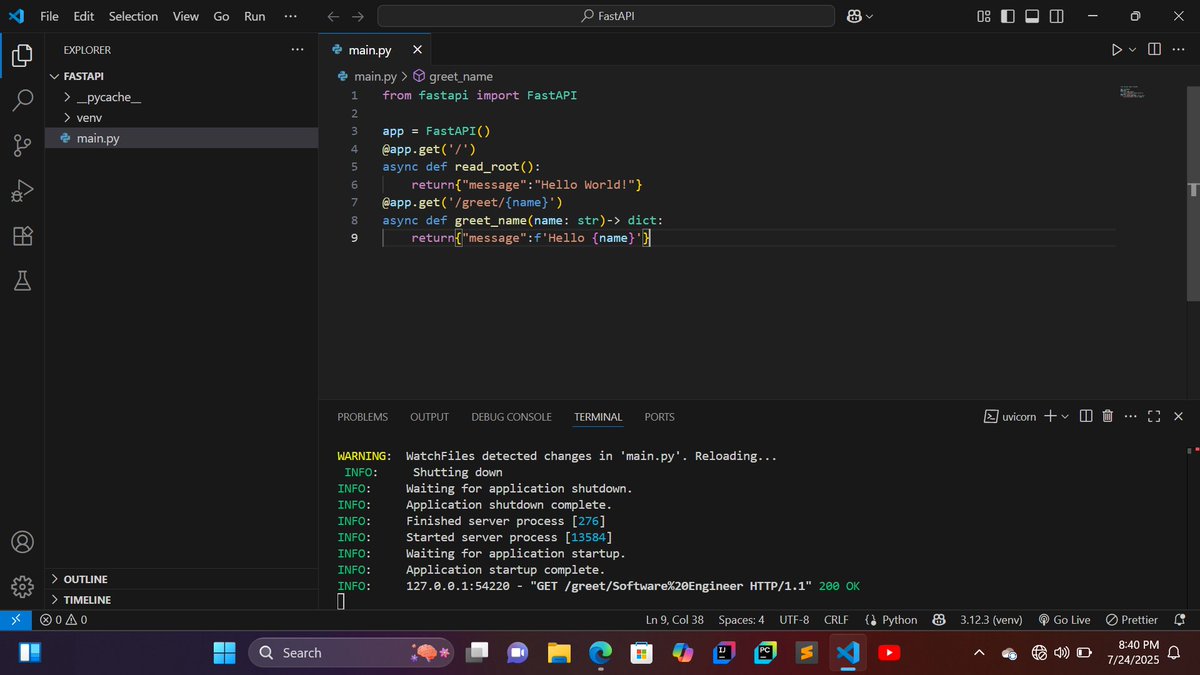The width and height of the screenshot is (1200, 675).
Task: Run Python file with play button
Action: [1117, 49]
